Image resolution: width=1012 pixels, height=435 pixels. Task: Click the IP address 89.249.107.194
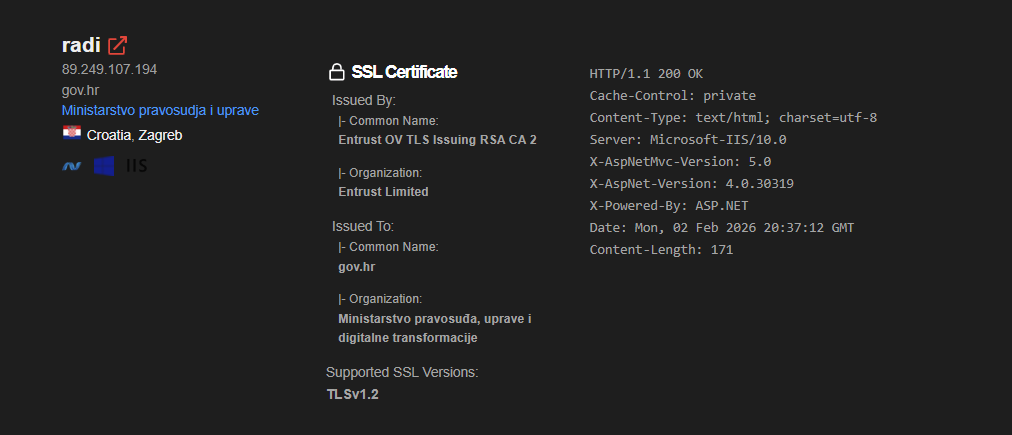[109, 69]
